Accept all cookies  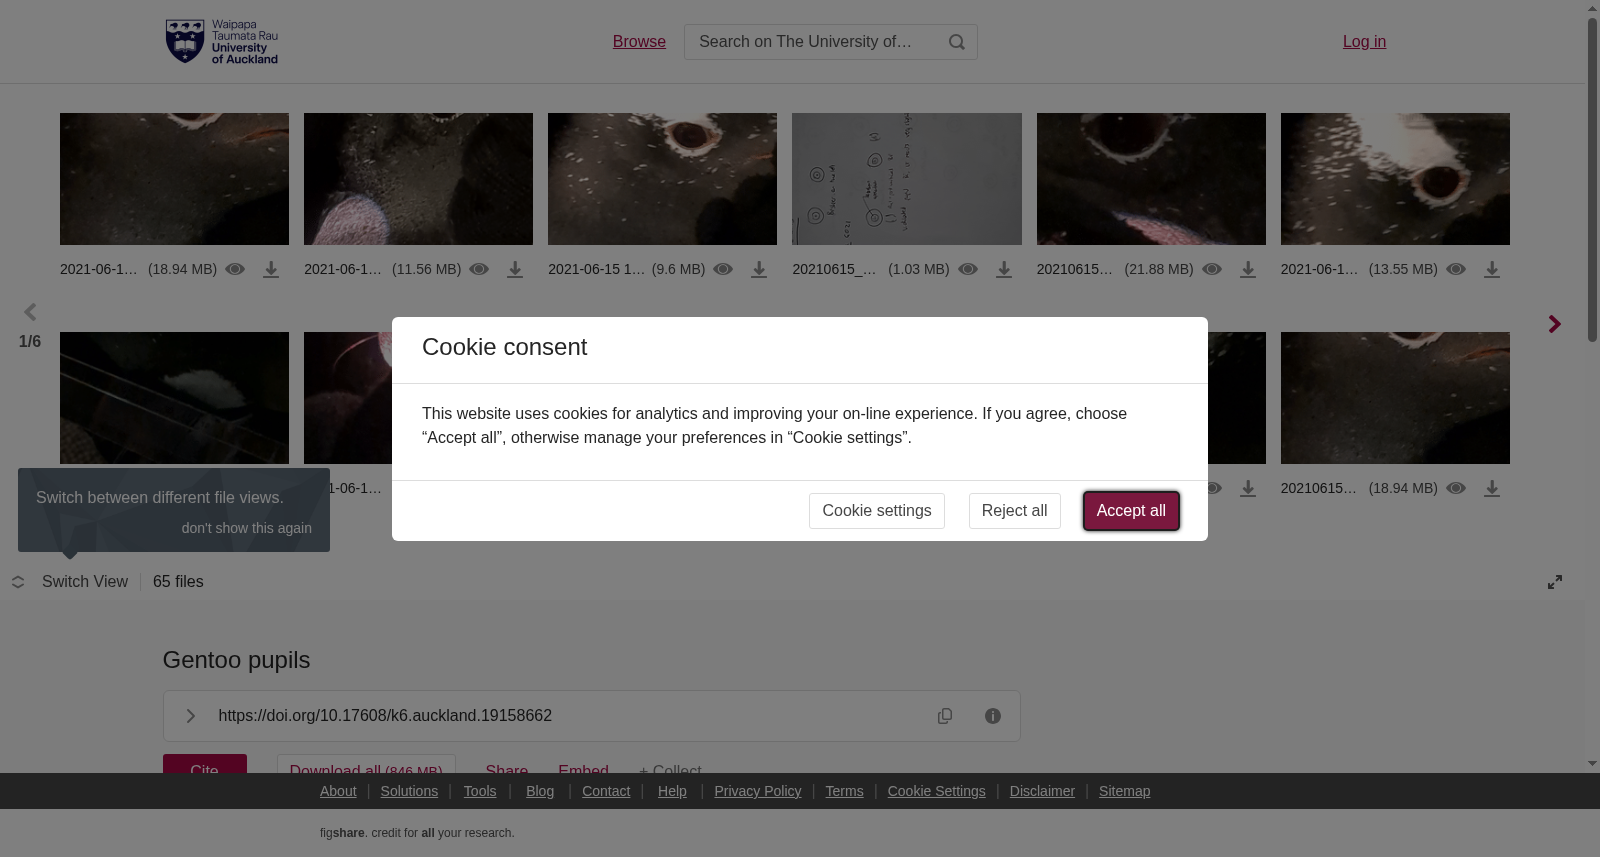pyautogui.click(x=1131, y=511)
